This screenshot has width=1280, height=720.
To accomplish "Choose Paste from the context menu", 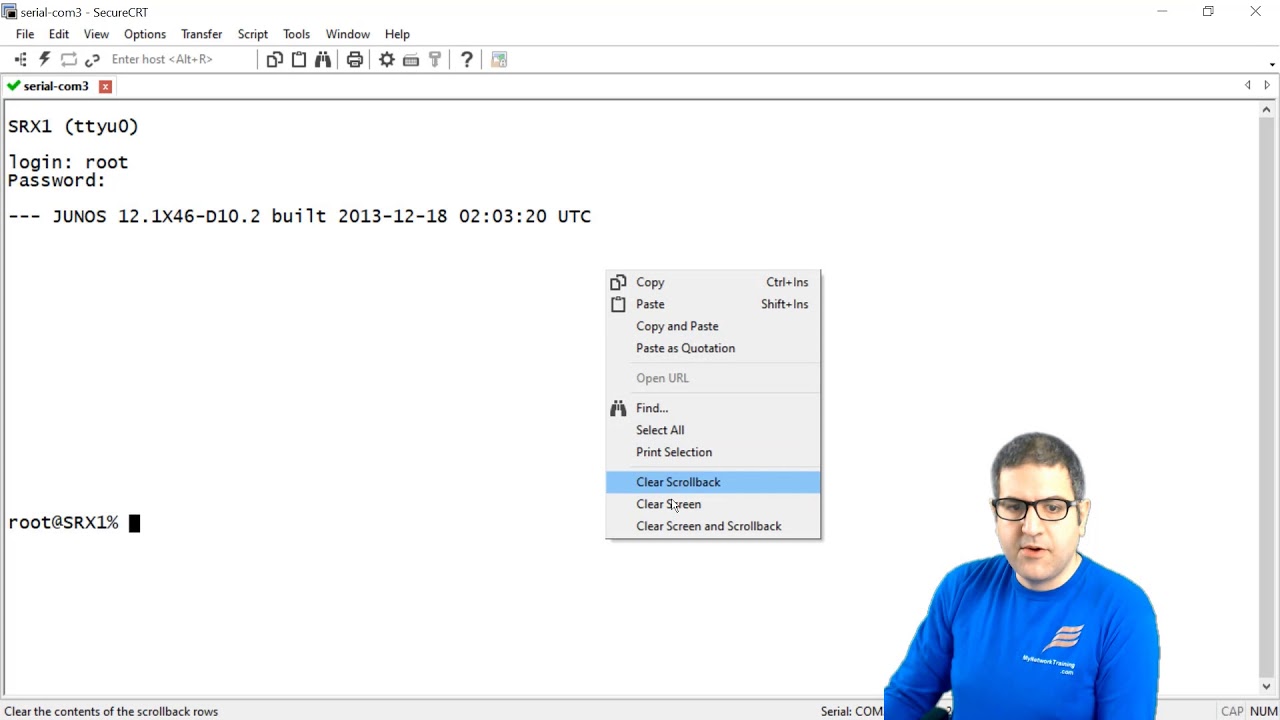I will tap(713, 304).
